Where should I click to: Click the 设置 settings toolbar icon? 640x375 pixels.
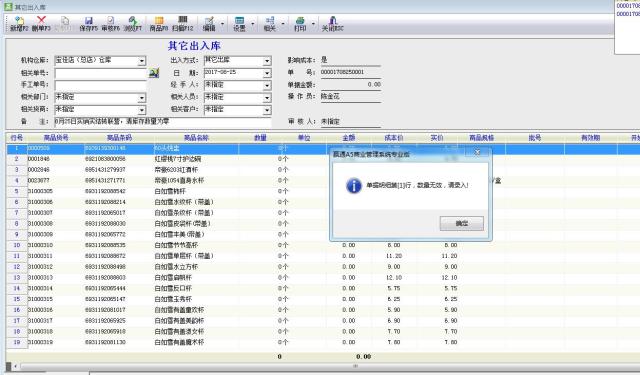(239, 20)
